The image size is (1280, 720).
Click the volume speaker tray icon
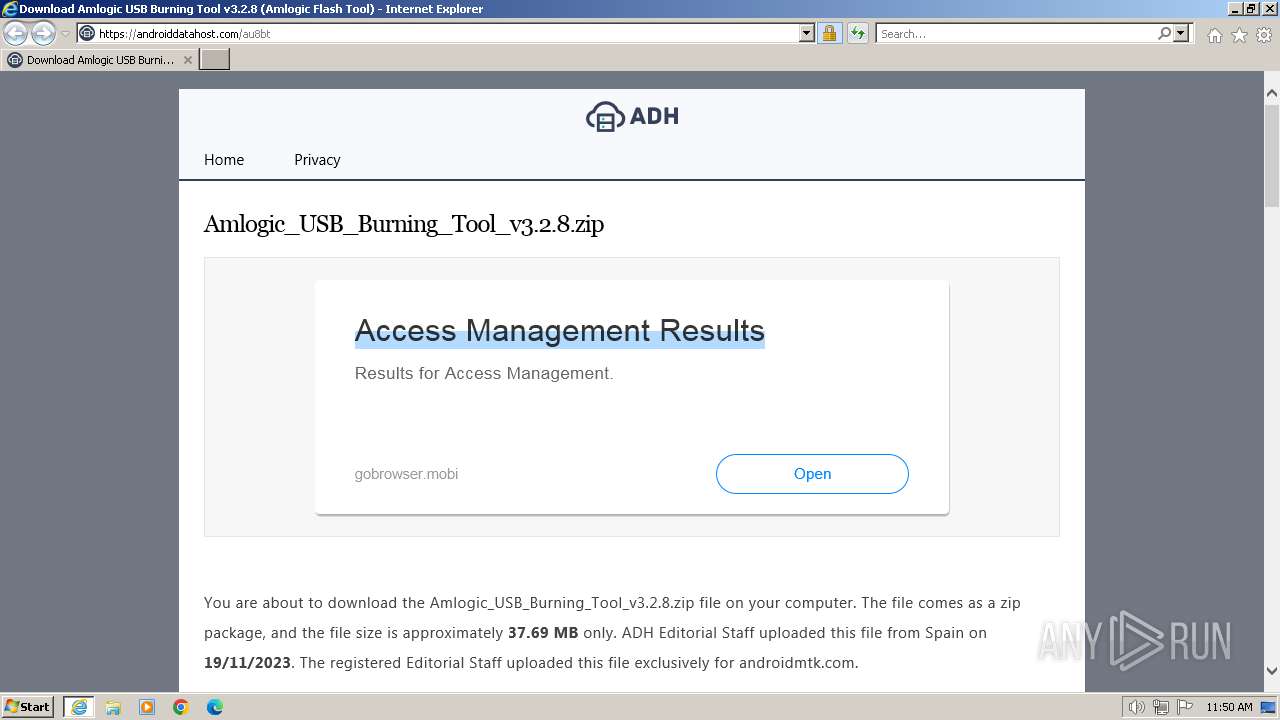point(1137,707)
